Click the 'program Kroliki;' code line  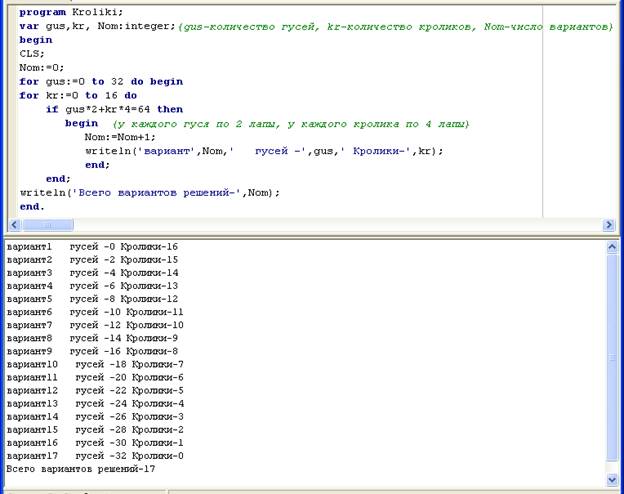[71, 12]
